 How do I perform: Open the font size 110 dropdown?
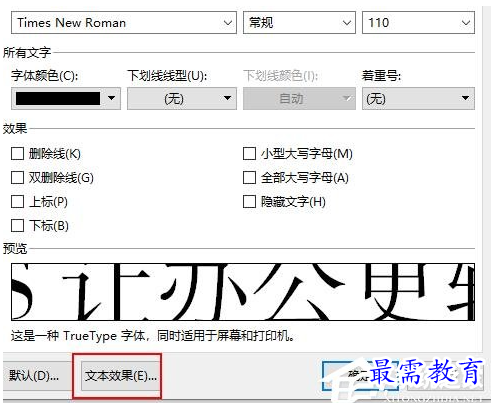tap(466, 23)
